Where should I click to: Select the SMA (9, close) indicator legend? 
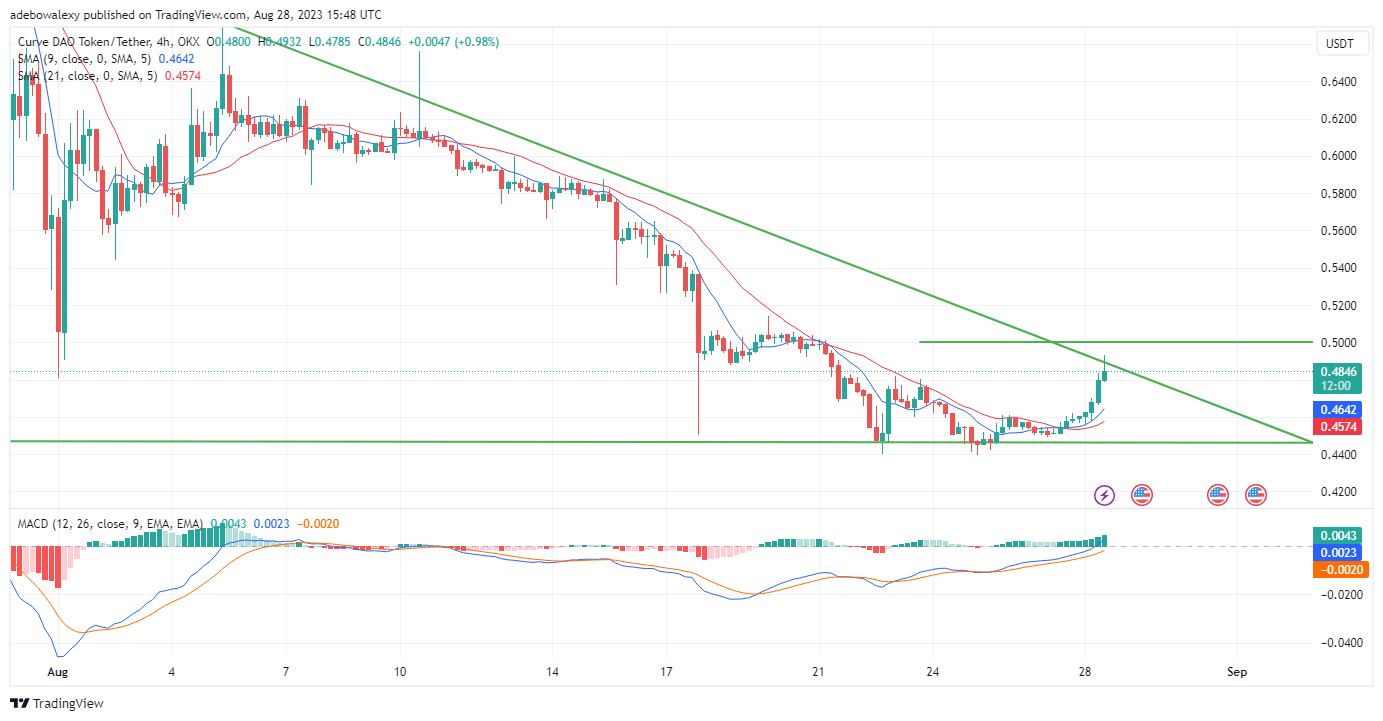pyautogui.click(x=85, y=59)
